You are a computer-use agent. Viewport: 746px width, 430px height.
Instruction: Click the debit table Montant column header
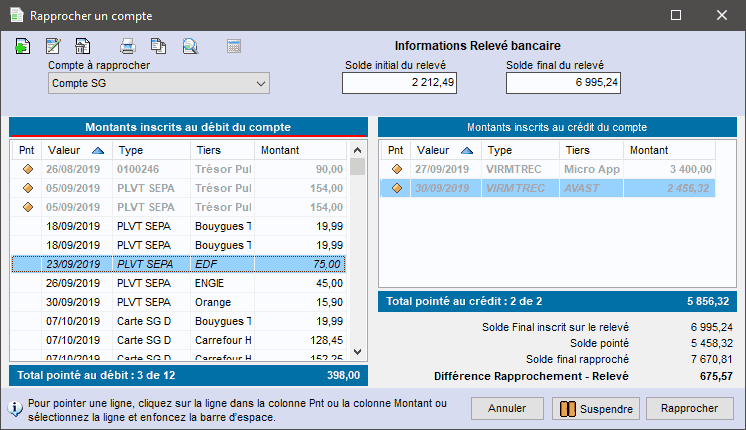(300, 150)
